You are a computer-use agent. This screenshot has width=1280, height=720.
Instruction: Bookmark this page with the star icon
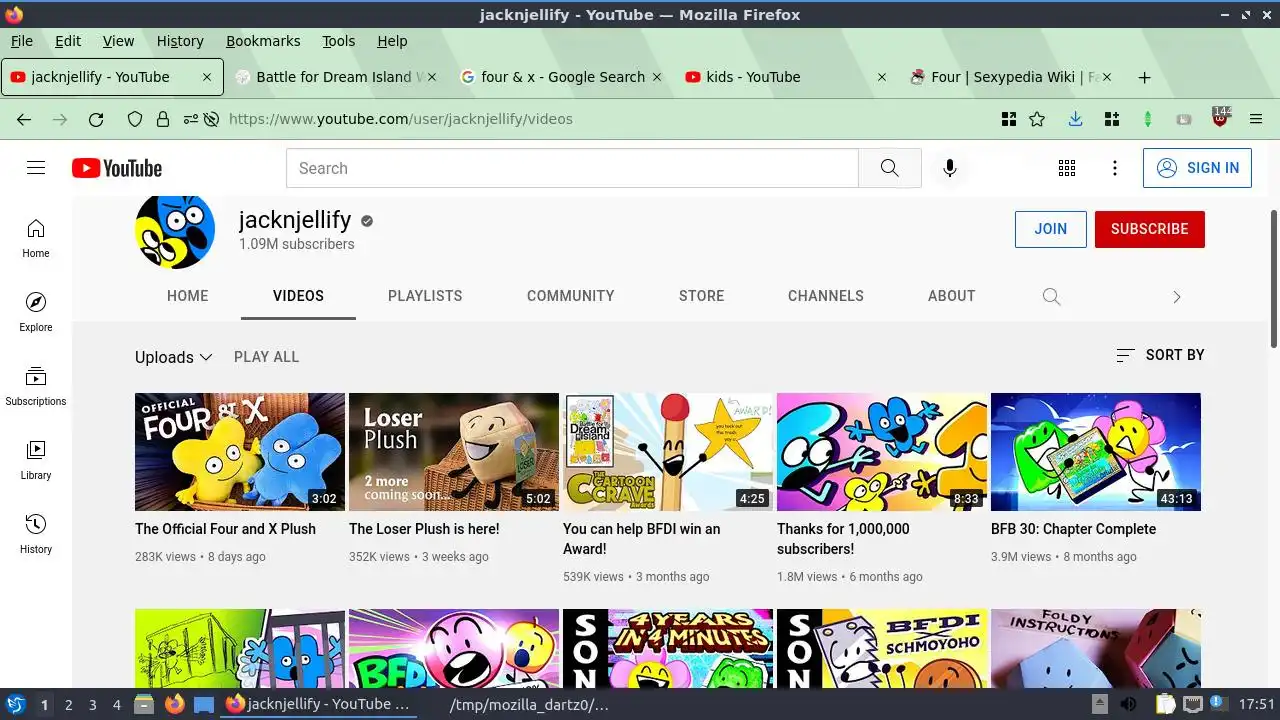point(1037,119)
